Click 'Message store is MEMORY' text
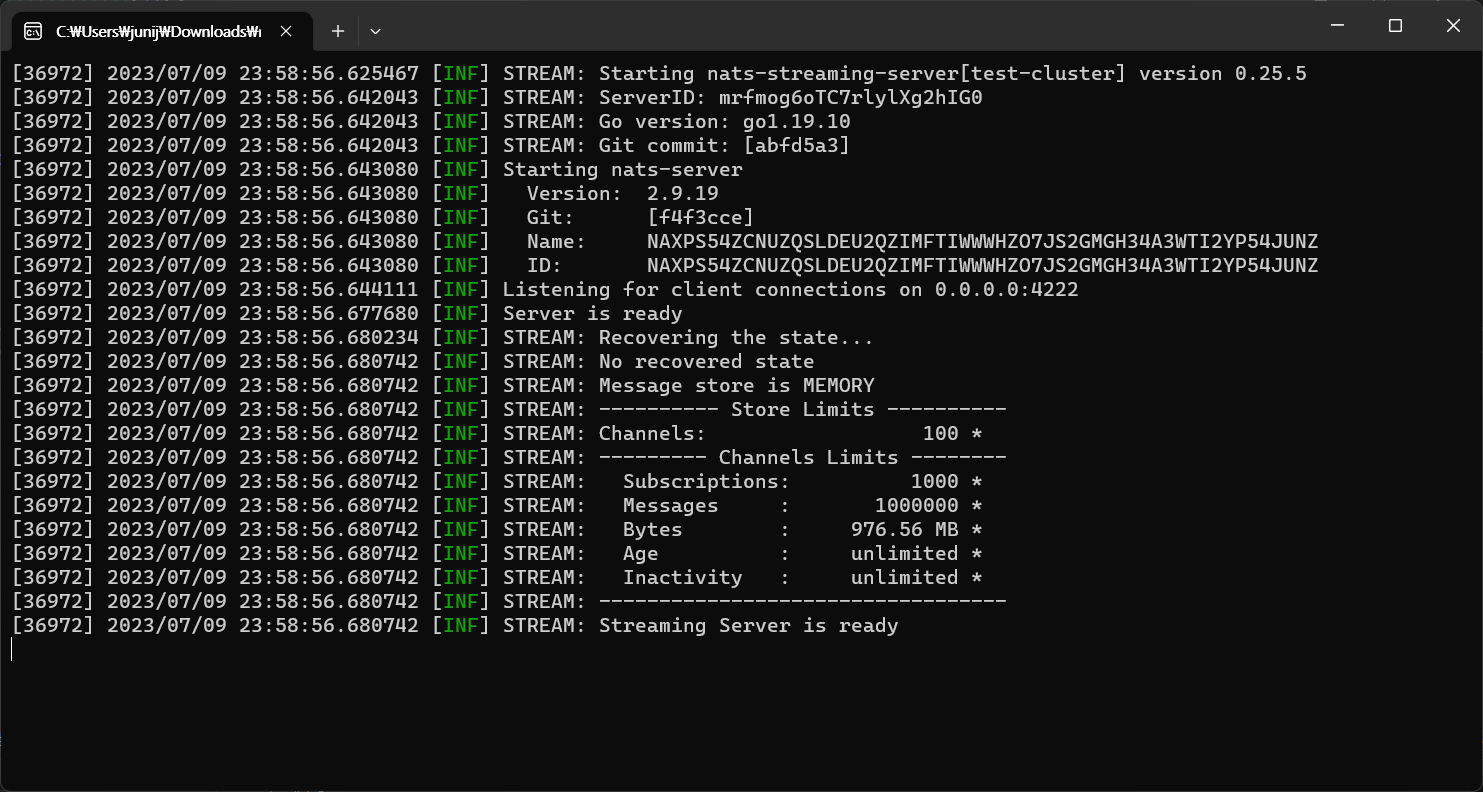 point(737,386)
